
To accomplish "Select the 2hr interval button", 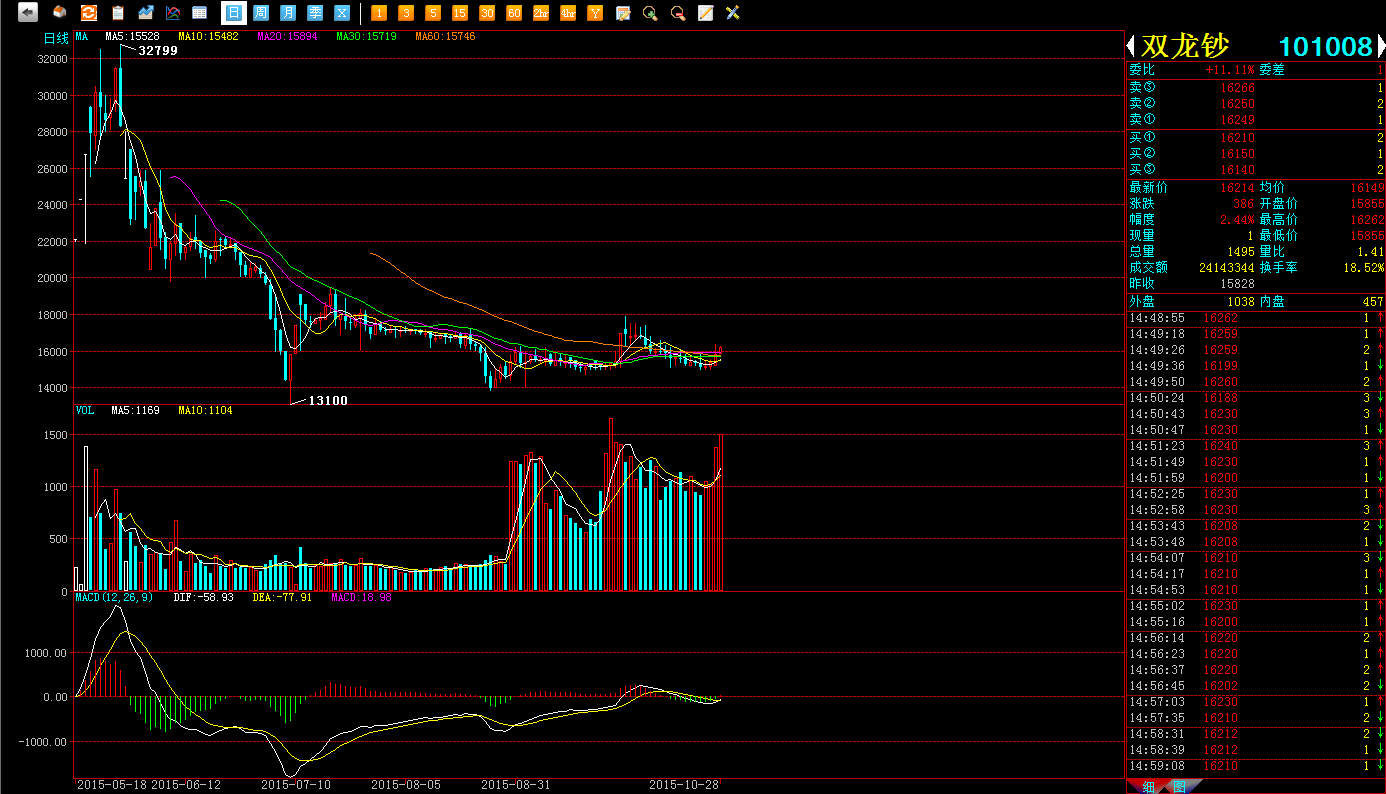I will (540, 13).
